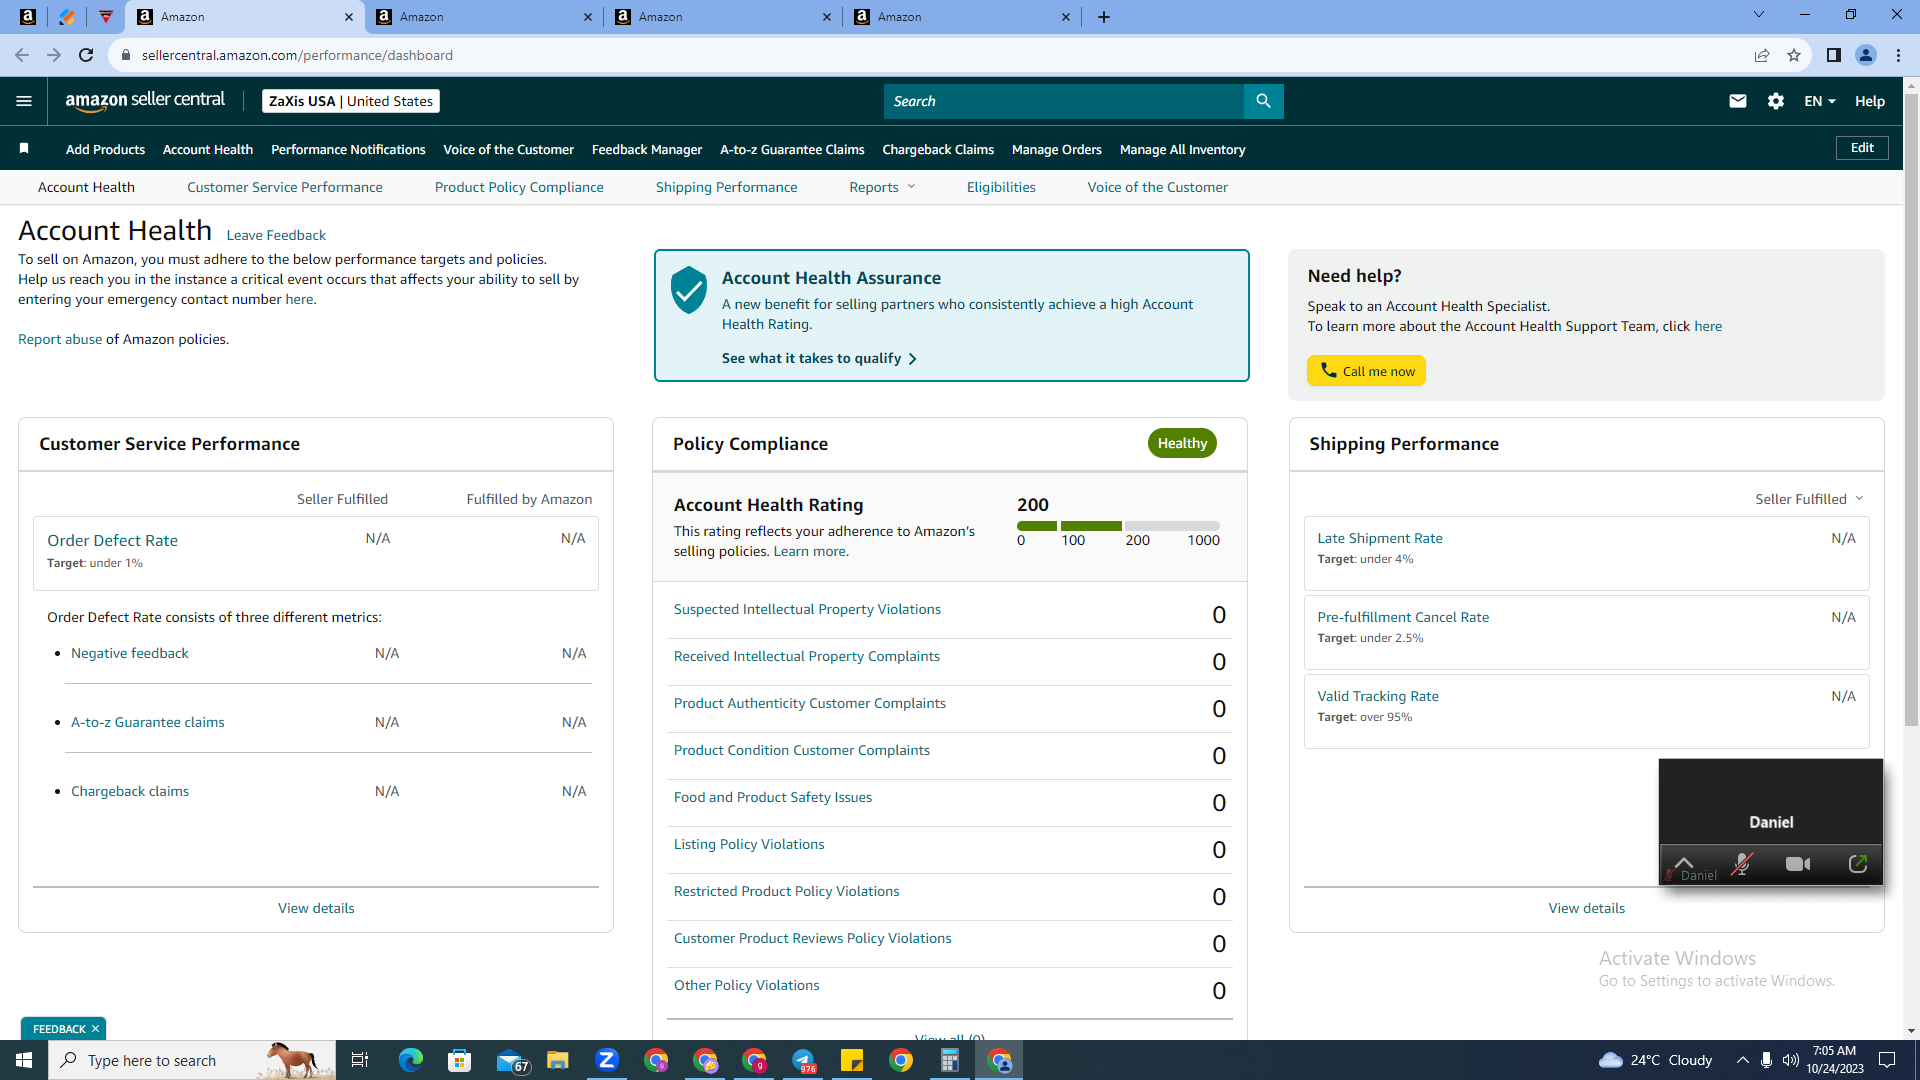Open the Chrome profile avatar icon
Screen dimensions: 1920x1080
[1866, 55]
